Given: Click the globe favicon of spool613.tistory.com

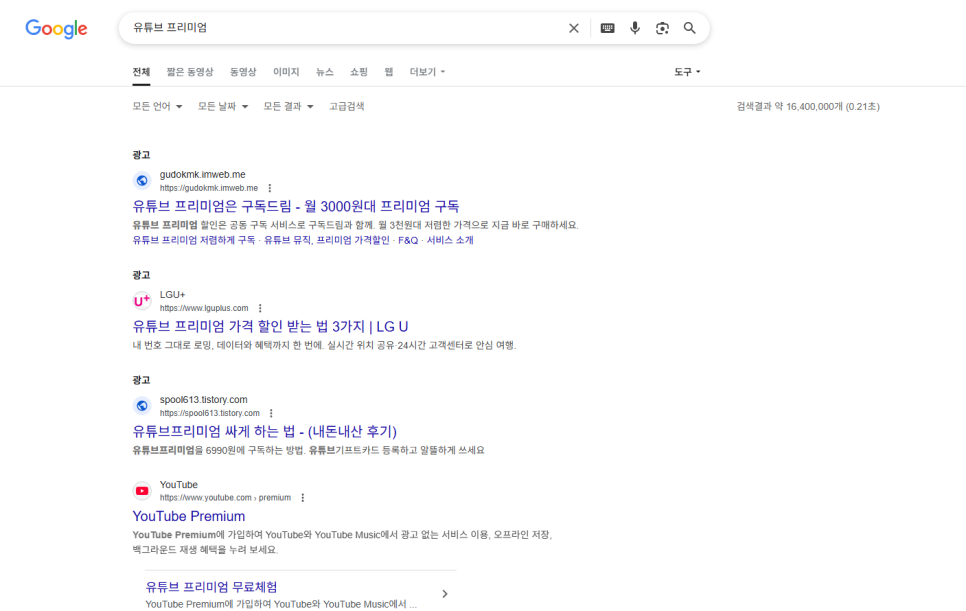Looking at the screenshot, I should (x=142, y=406).
